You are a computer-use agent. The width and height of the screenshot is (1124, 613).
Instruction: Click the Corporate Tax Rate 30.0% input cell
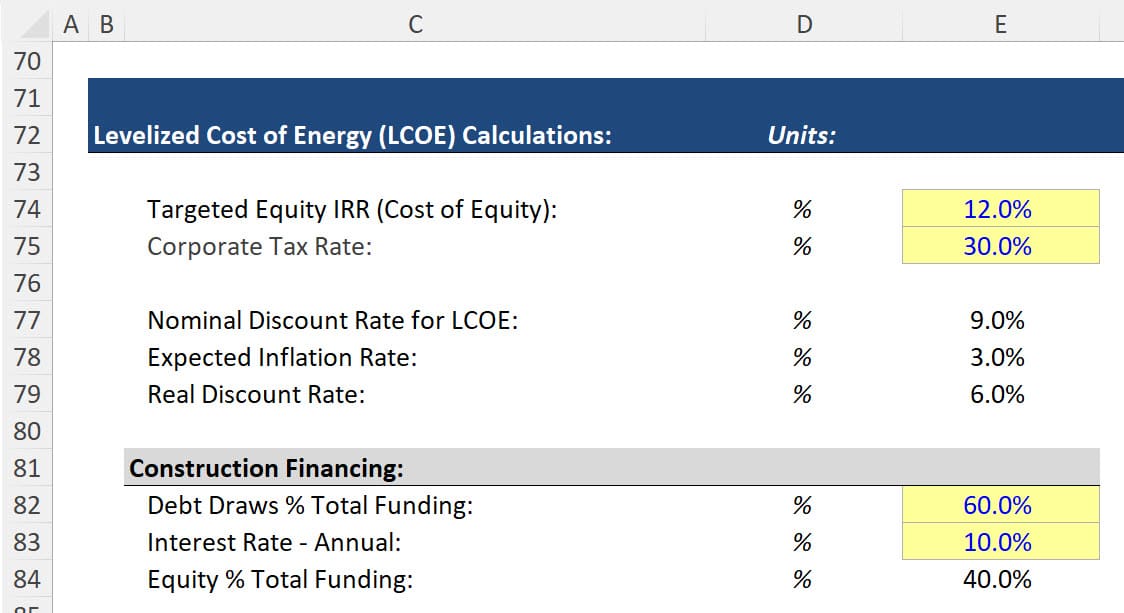(1000, 246)
